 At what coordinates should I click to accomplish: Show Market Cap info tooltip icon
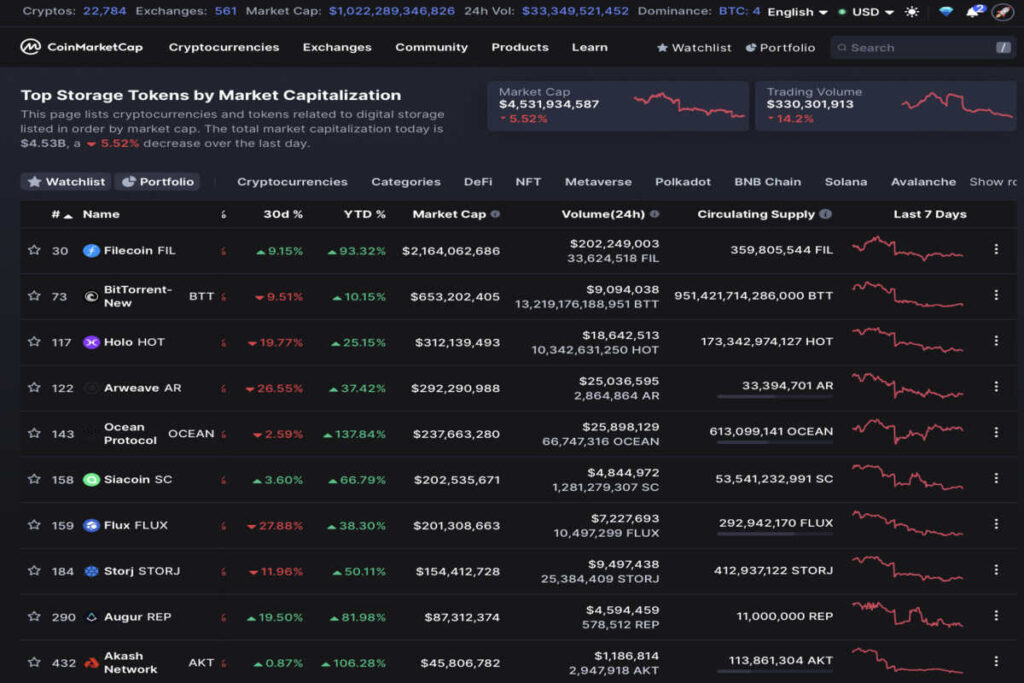pyautogui.click(x=496, y=214)
